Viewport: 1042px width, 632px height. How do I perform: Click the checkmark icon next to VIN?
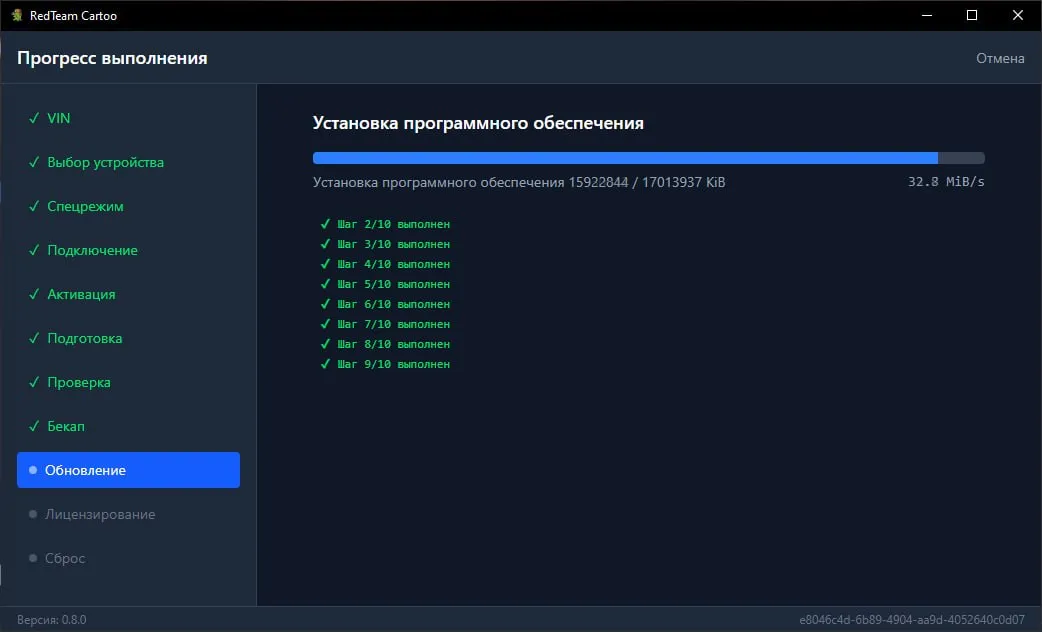click(34, 118)
